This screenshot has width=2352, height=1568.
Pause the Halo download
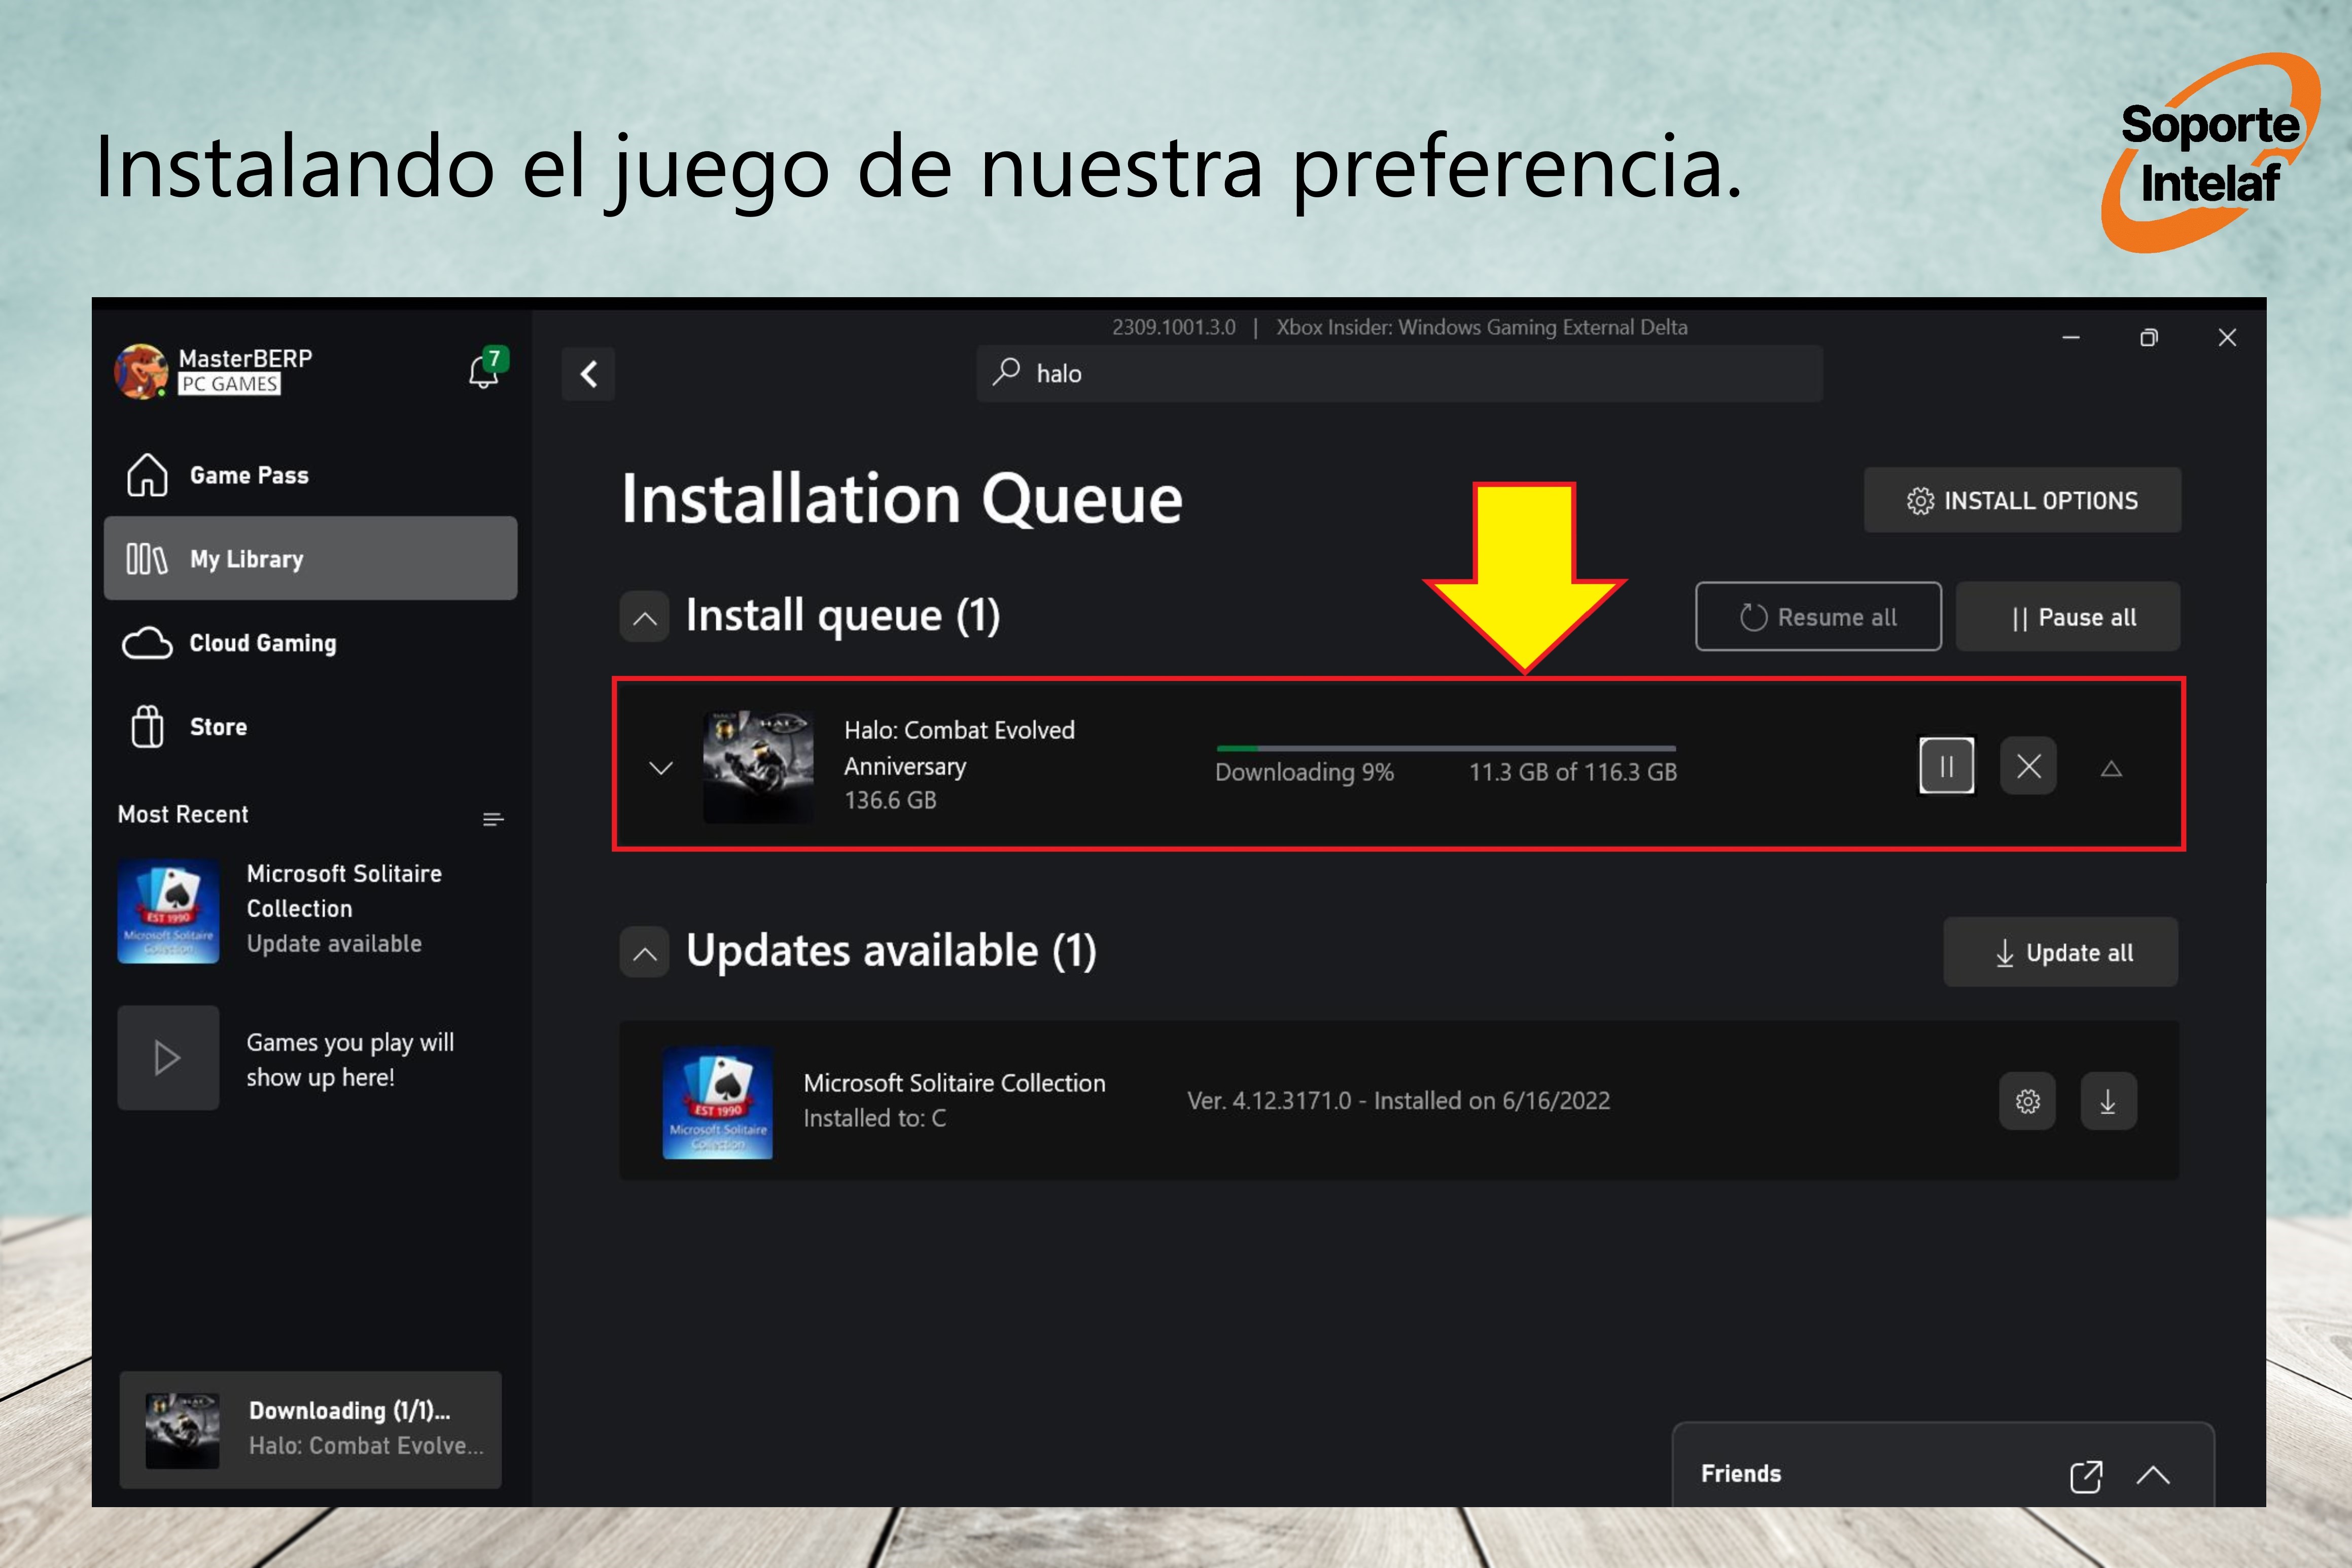point(1946,766)
